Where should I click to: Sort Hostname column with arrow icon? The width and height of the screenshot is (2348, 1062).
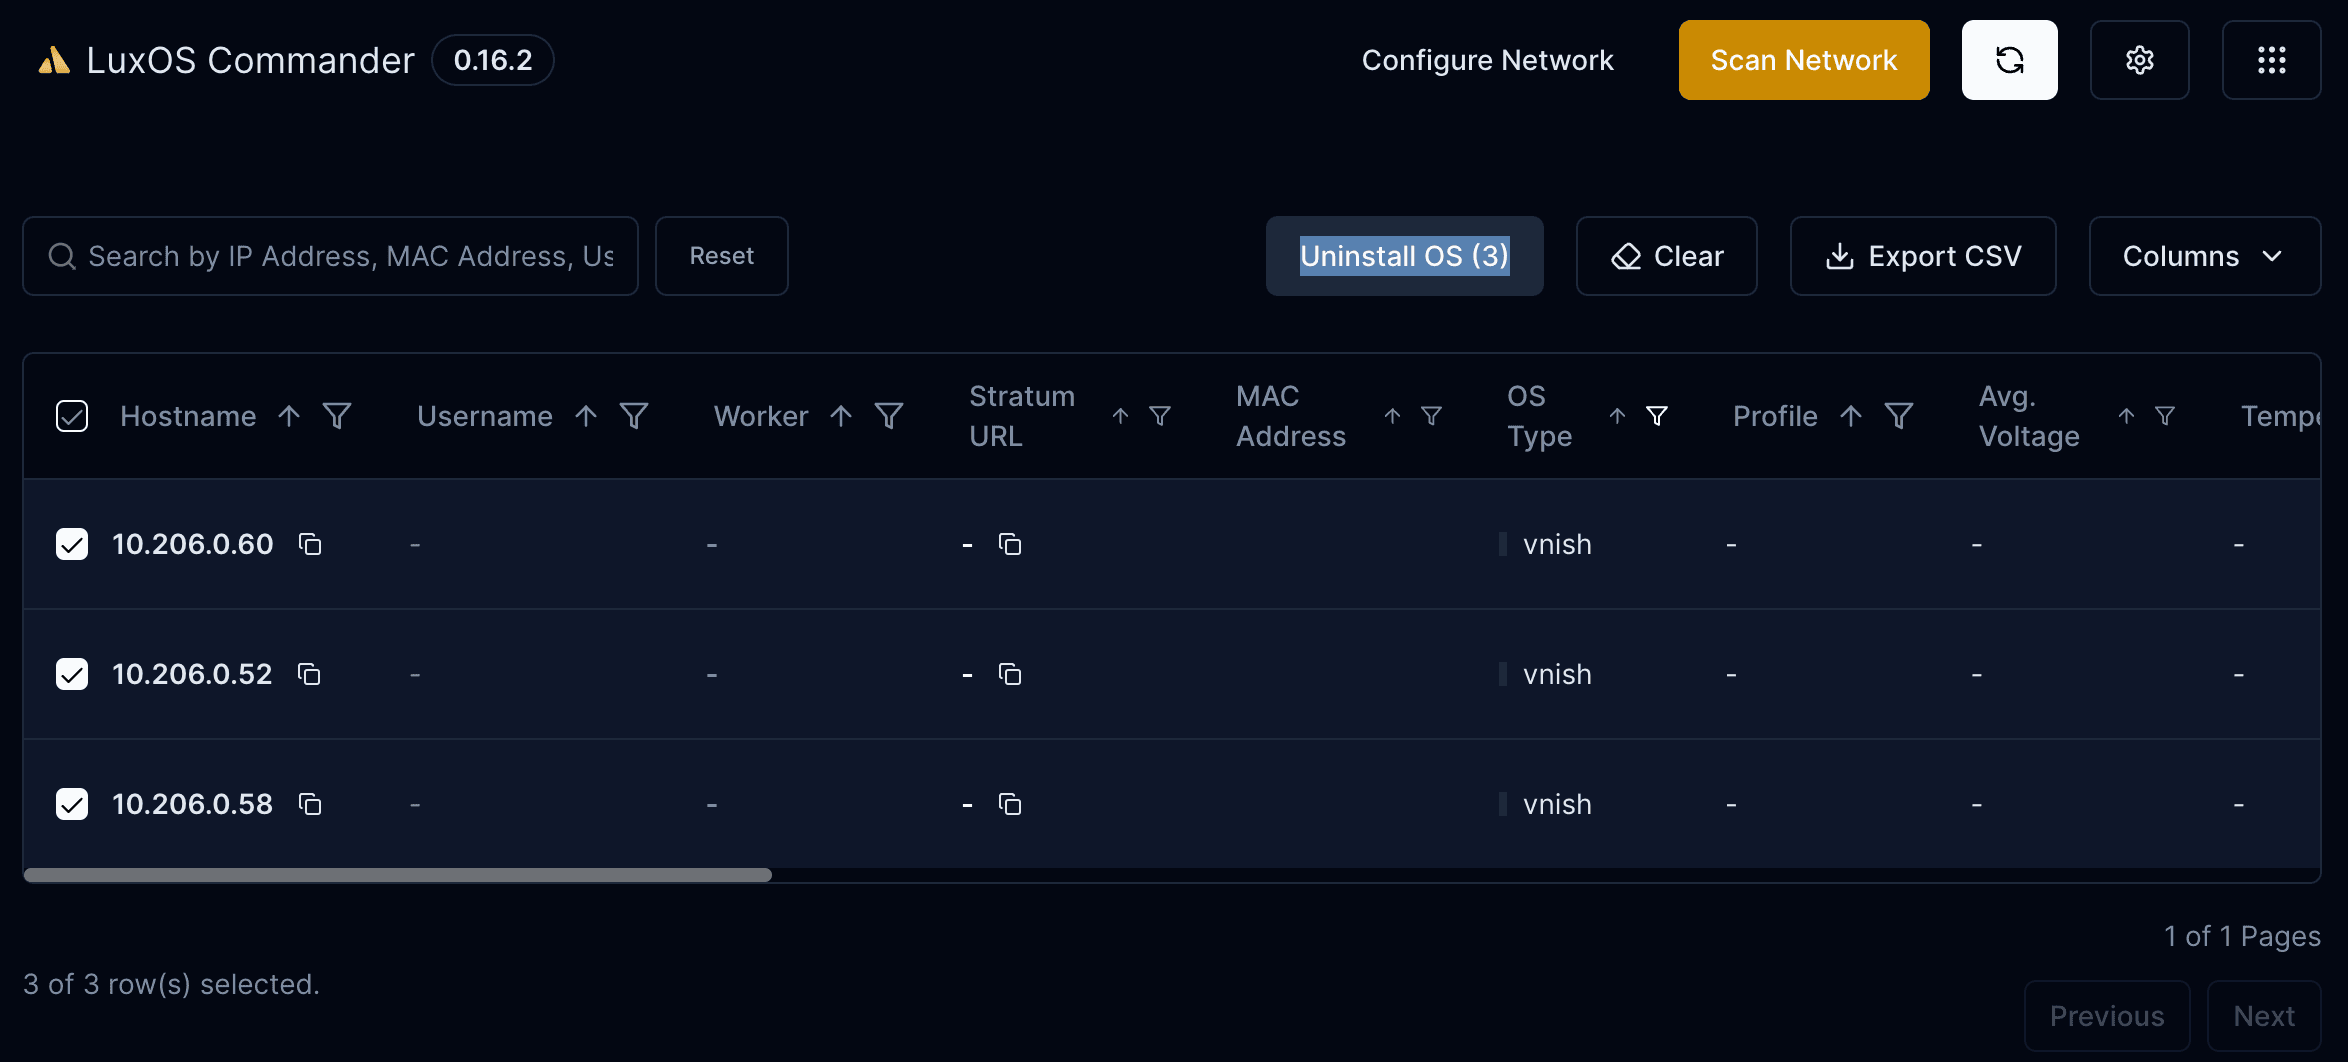coord(289,416)
